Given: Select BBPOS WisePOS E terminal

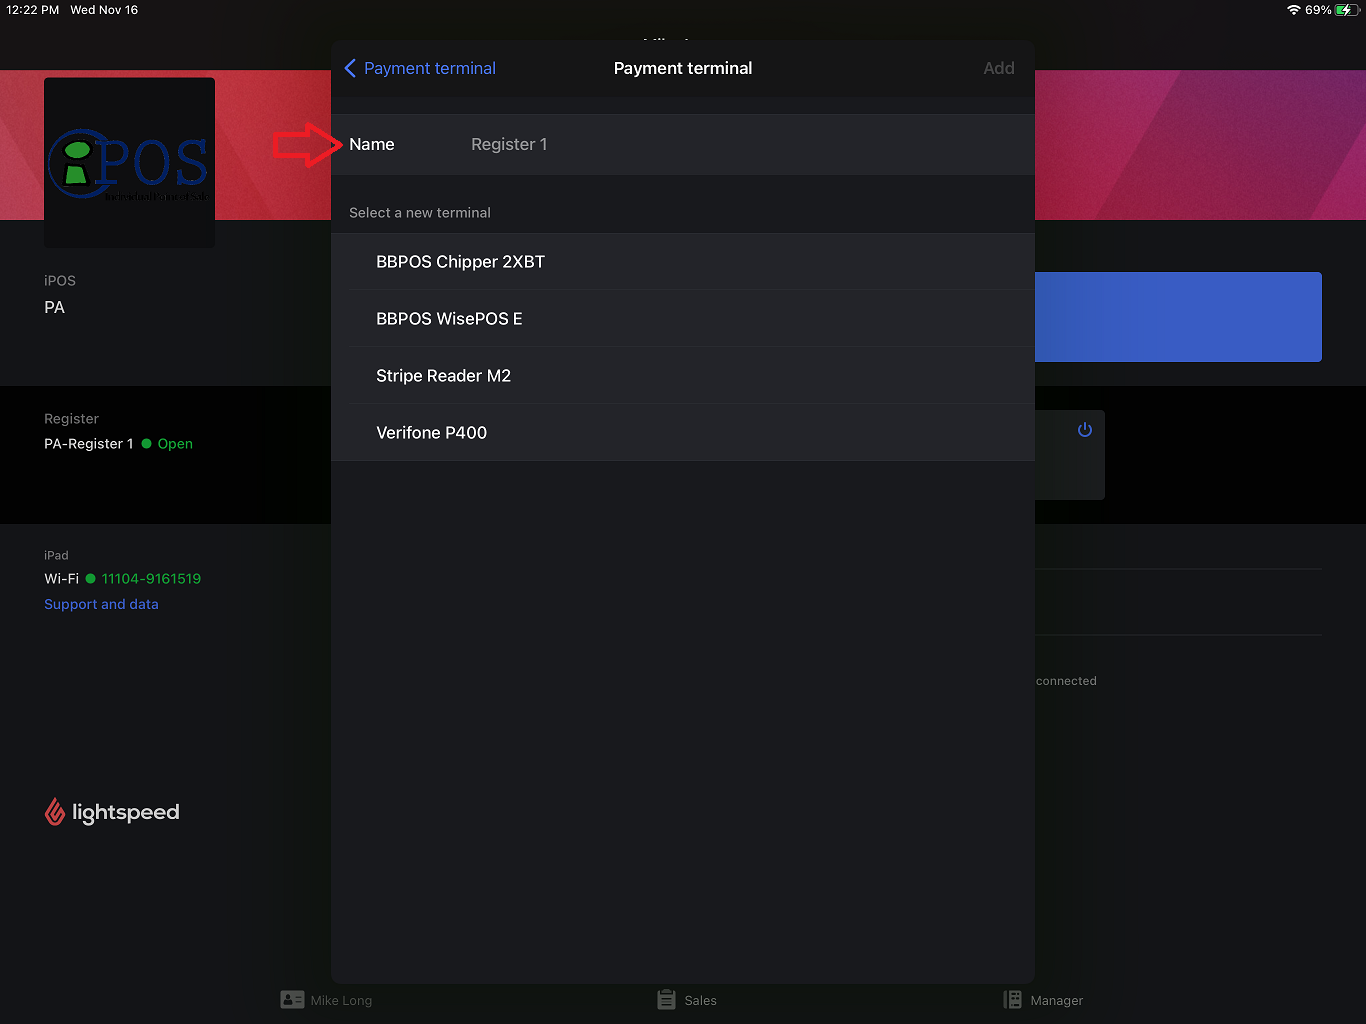Looking at the screenshot, I should pos(682,319).
